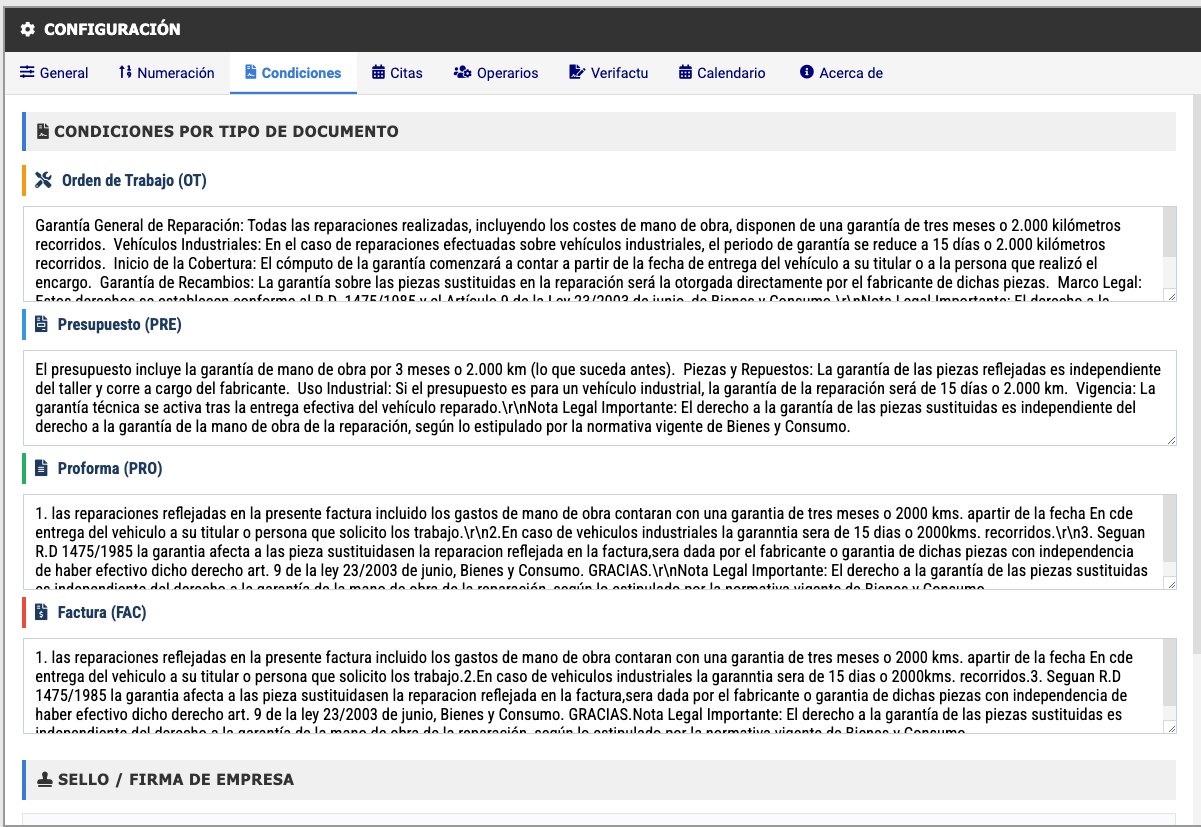Image resolution: width=1201 pixels, height=827 pixels.
Task: Open the Citas tab
Action: (x=397, y=73)
